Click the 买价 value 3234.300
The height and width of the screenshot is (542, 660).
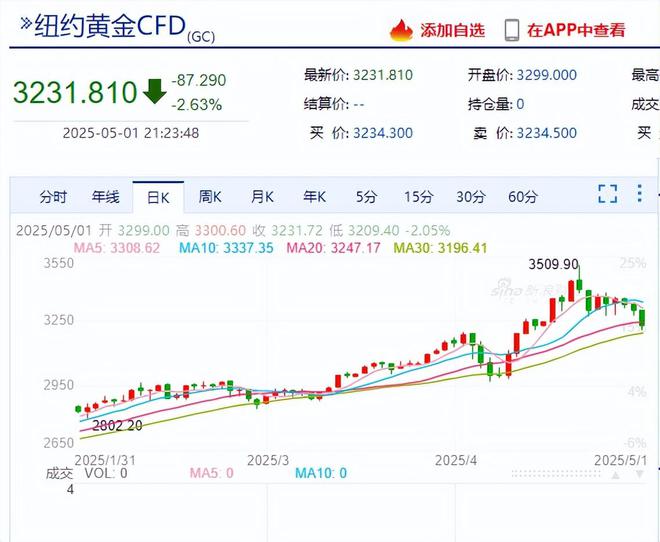tap(383, 133)
